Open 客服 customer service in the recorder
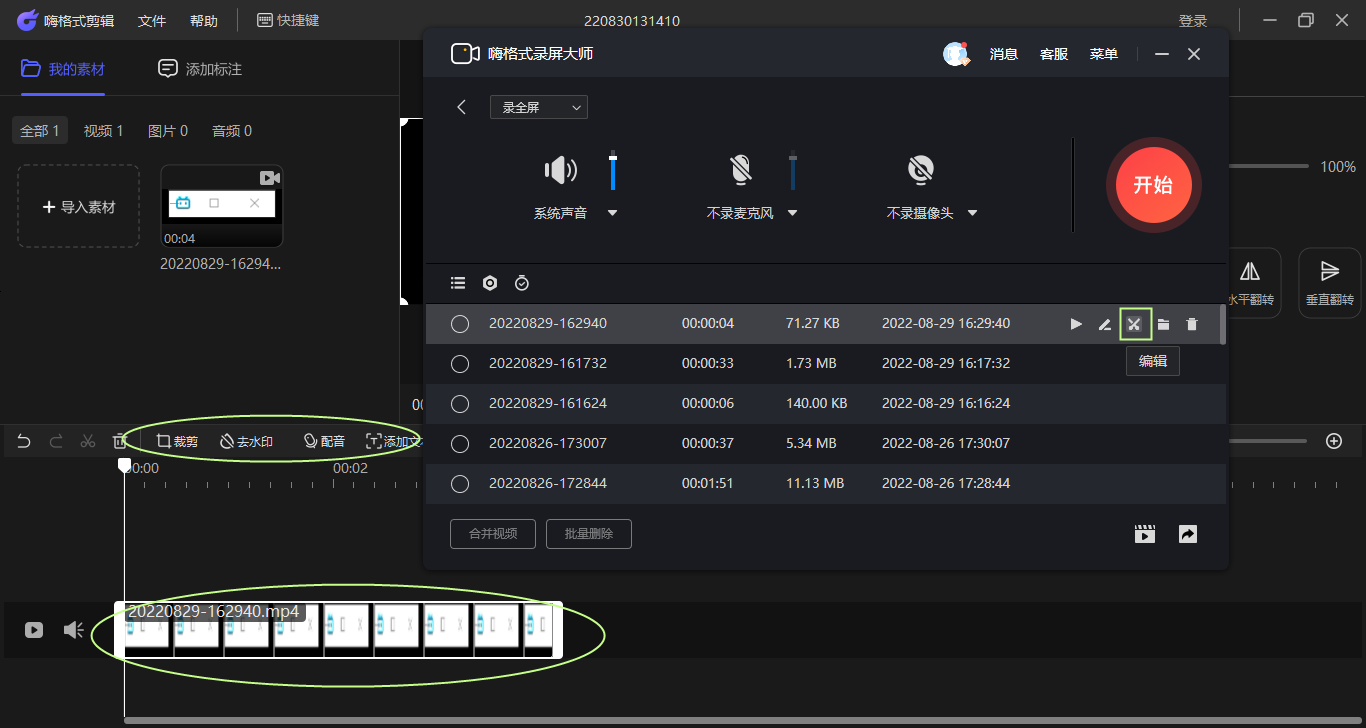The width and height of the screenshot is (1366, 728). coord(1054,54)
